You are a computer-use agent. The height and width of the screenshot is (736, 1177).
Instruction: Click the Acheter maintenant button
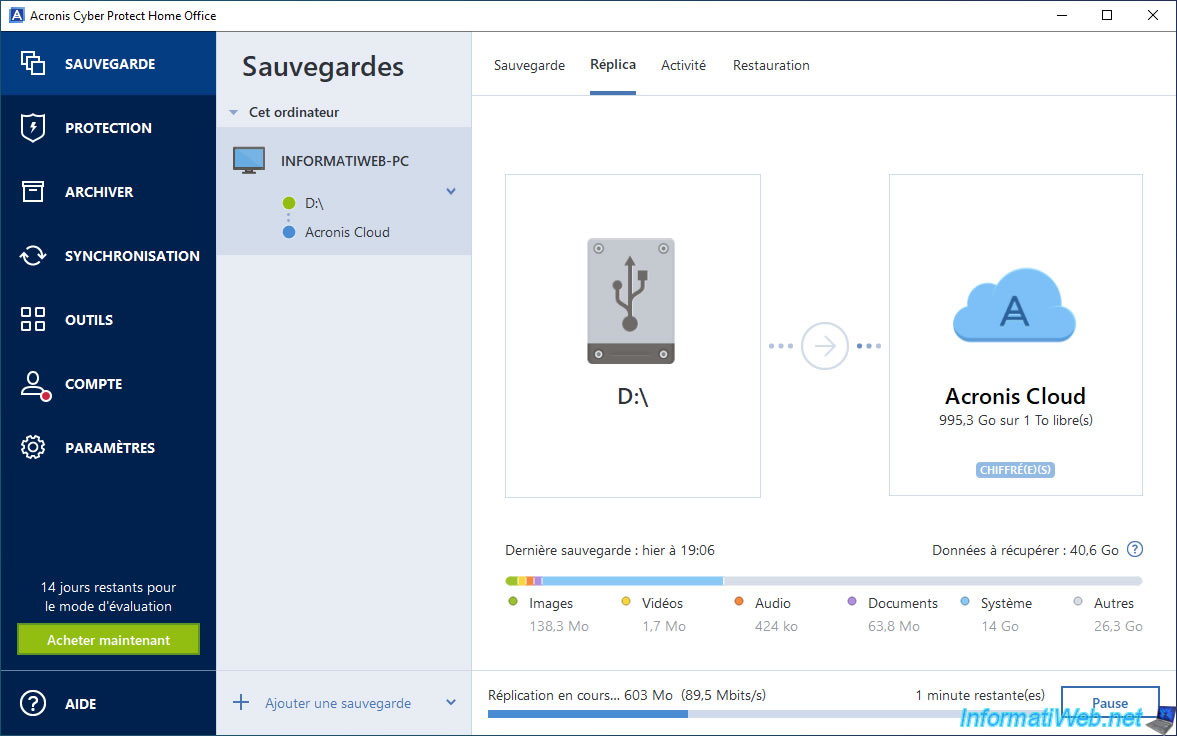tap(109, 640)
